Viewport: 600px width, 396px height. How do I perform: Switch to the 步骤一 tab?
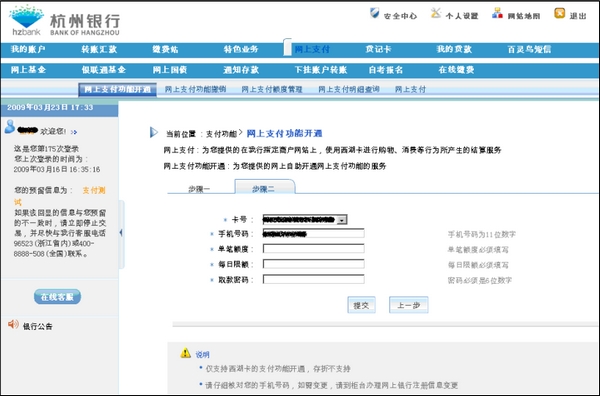pyautogui.click(x=199, y=189)
